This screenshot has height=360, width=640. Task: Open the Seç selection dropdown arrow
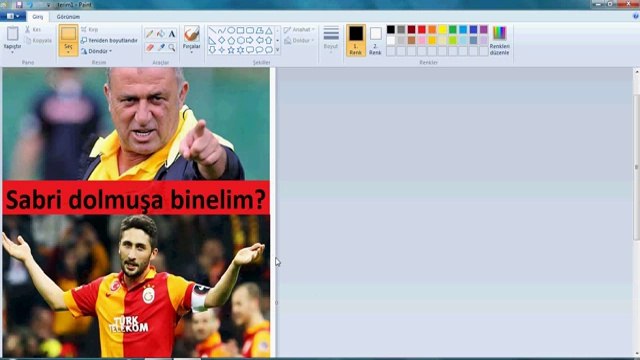68,52
